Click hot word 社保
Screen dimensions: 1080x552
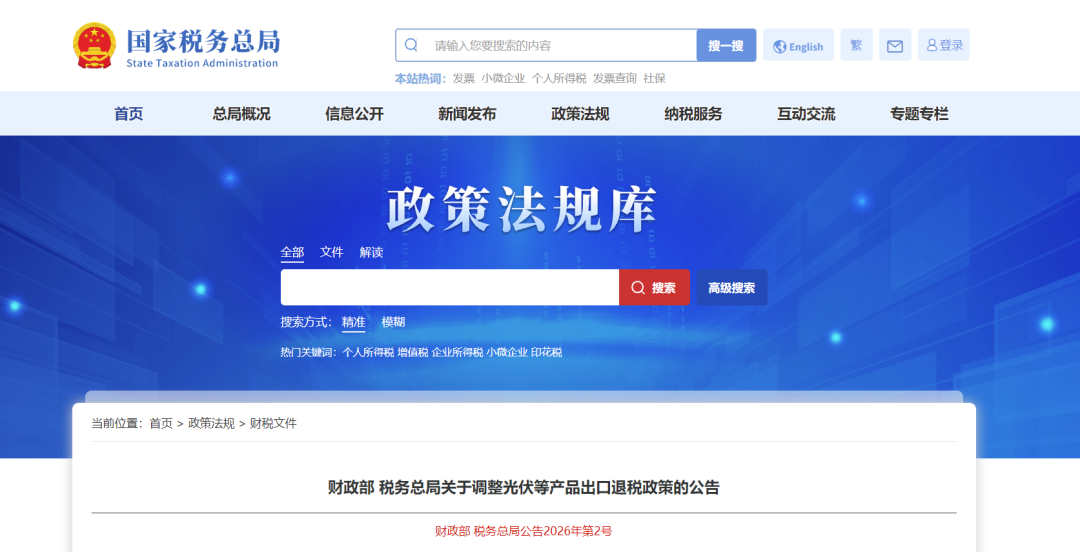[654, 79]
